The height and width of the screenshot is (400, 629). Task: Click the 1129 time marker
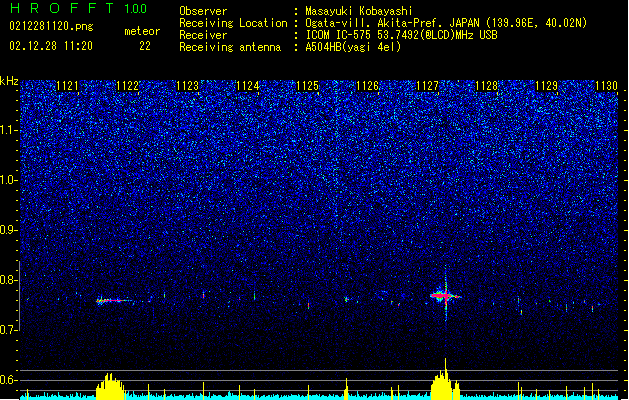click(547, 86)
